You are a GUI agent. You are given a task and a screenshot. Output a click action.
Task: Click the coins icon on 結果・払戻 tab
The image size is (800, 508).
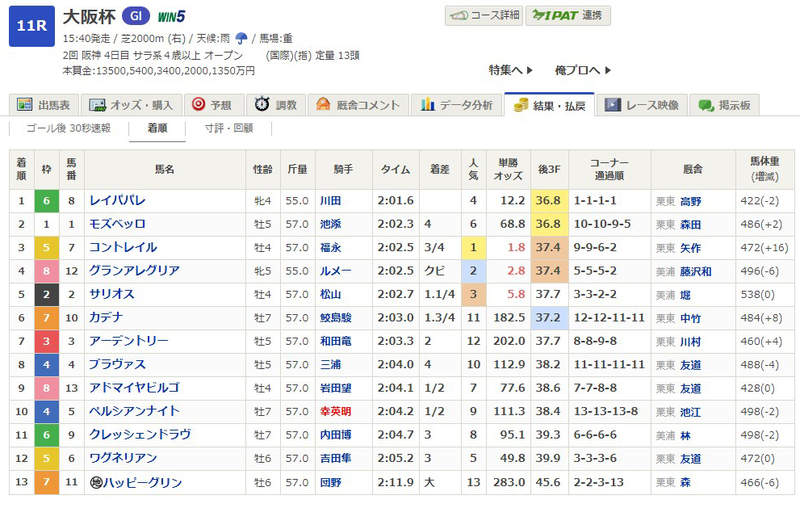click(521, 105)
